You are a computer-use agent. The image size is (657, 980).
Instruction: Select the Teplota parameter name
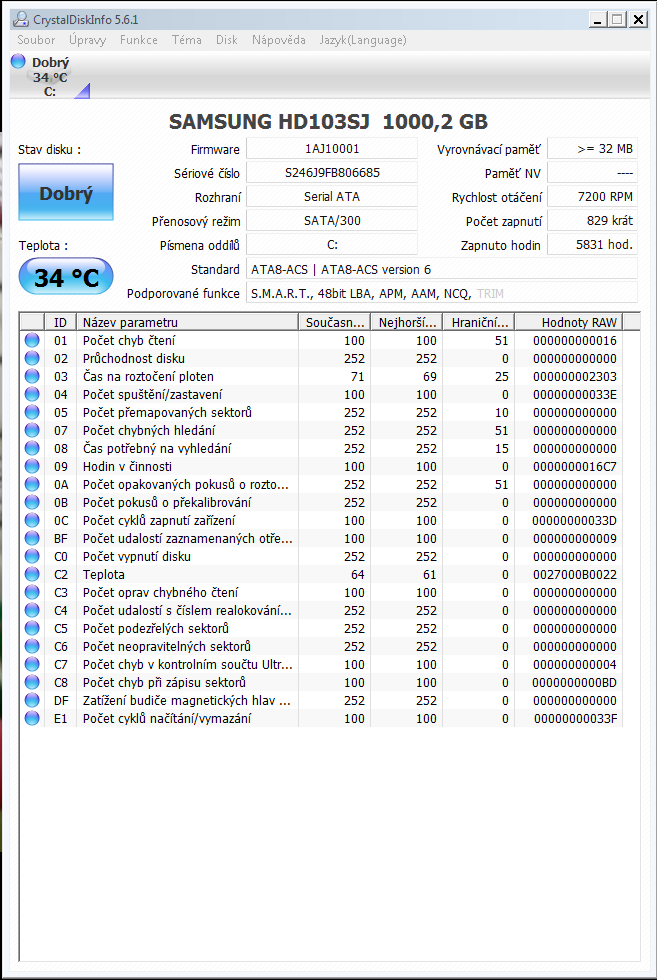(x=104, y=574)
